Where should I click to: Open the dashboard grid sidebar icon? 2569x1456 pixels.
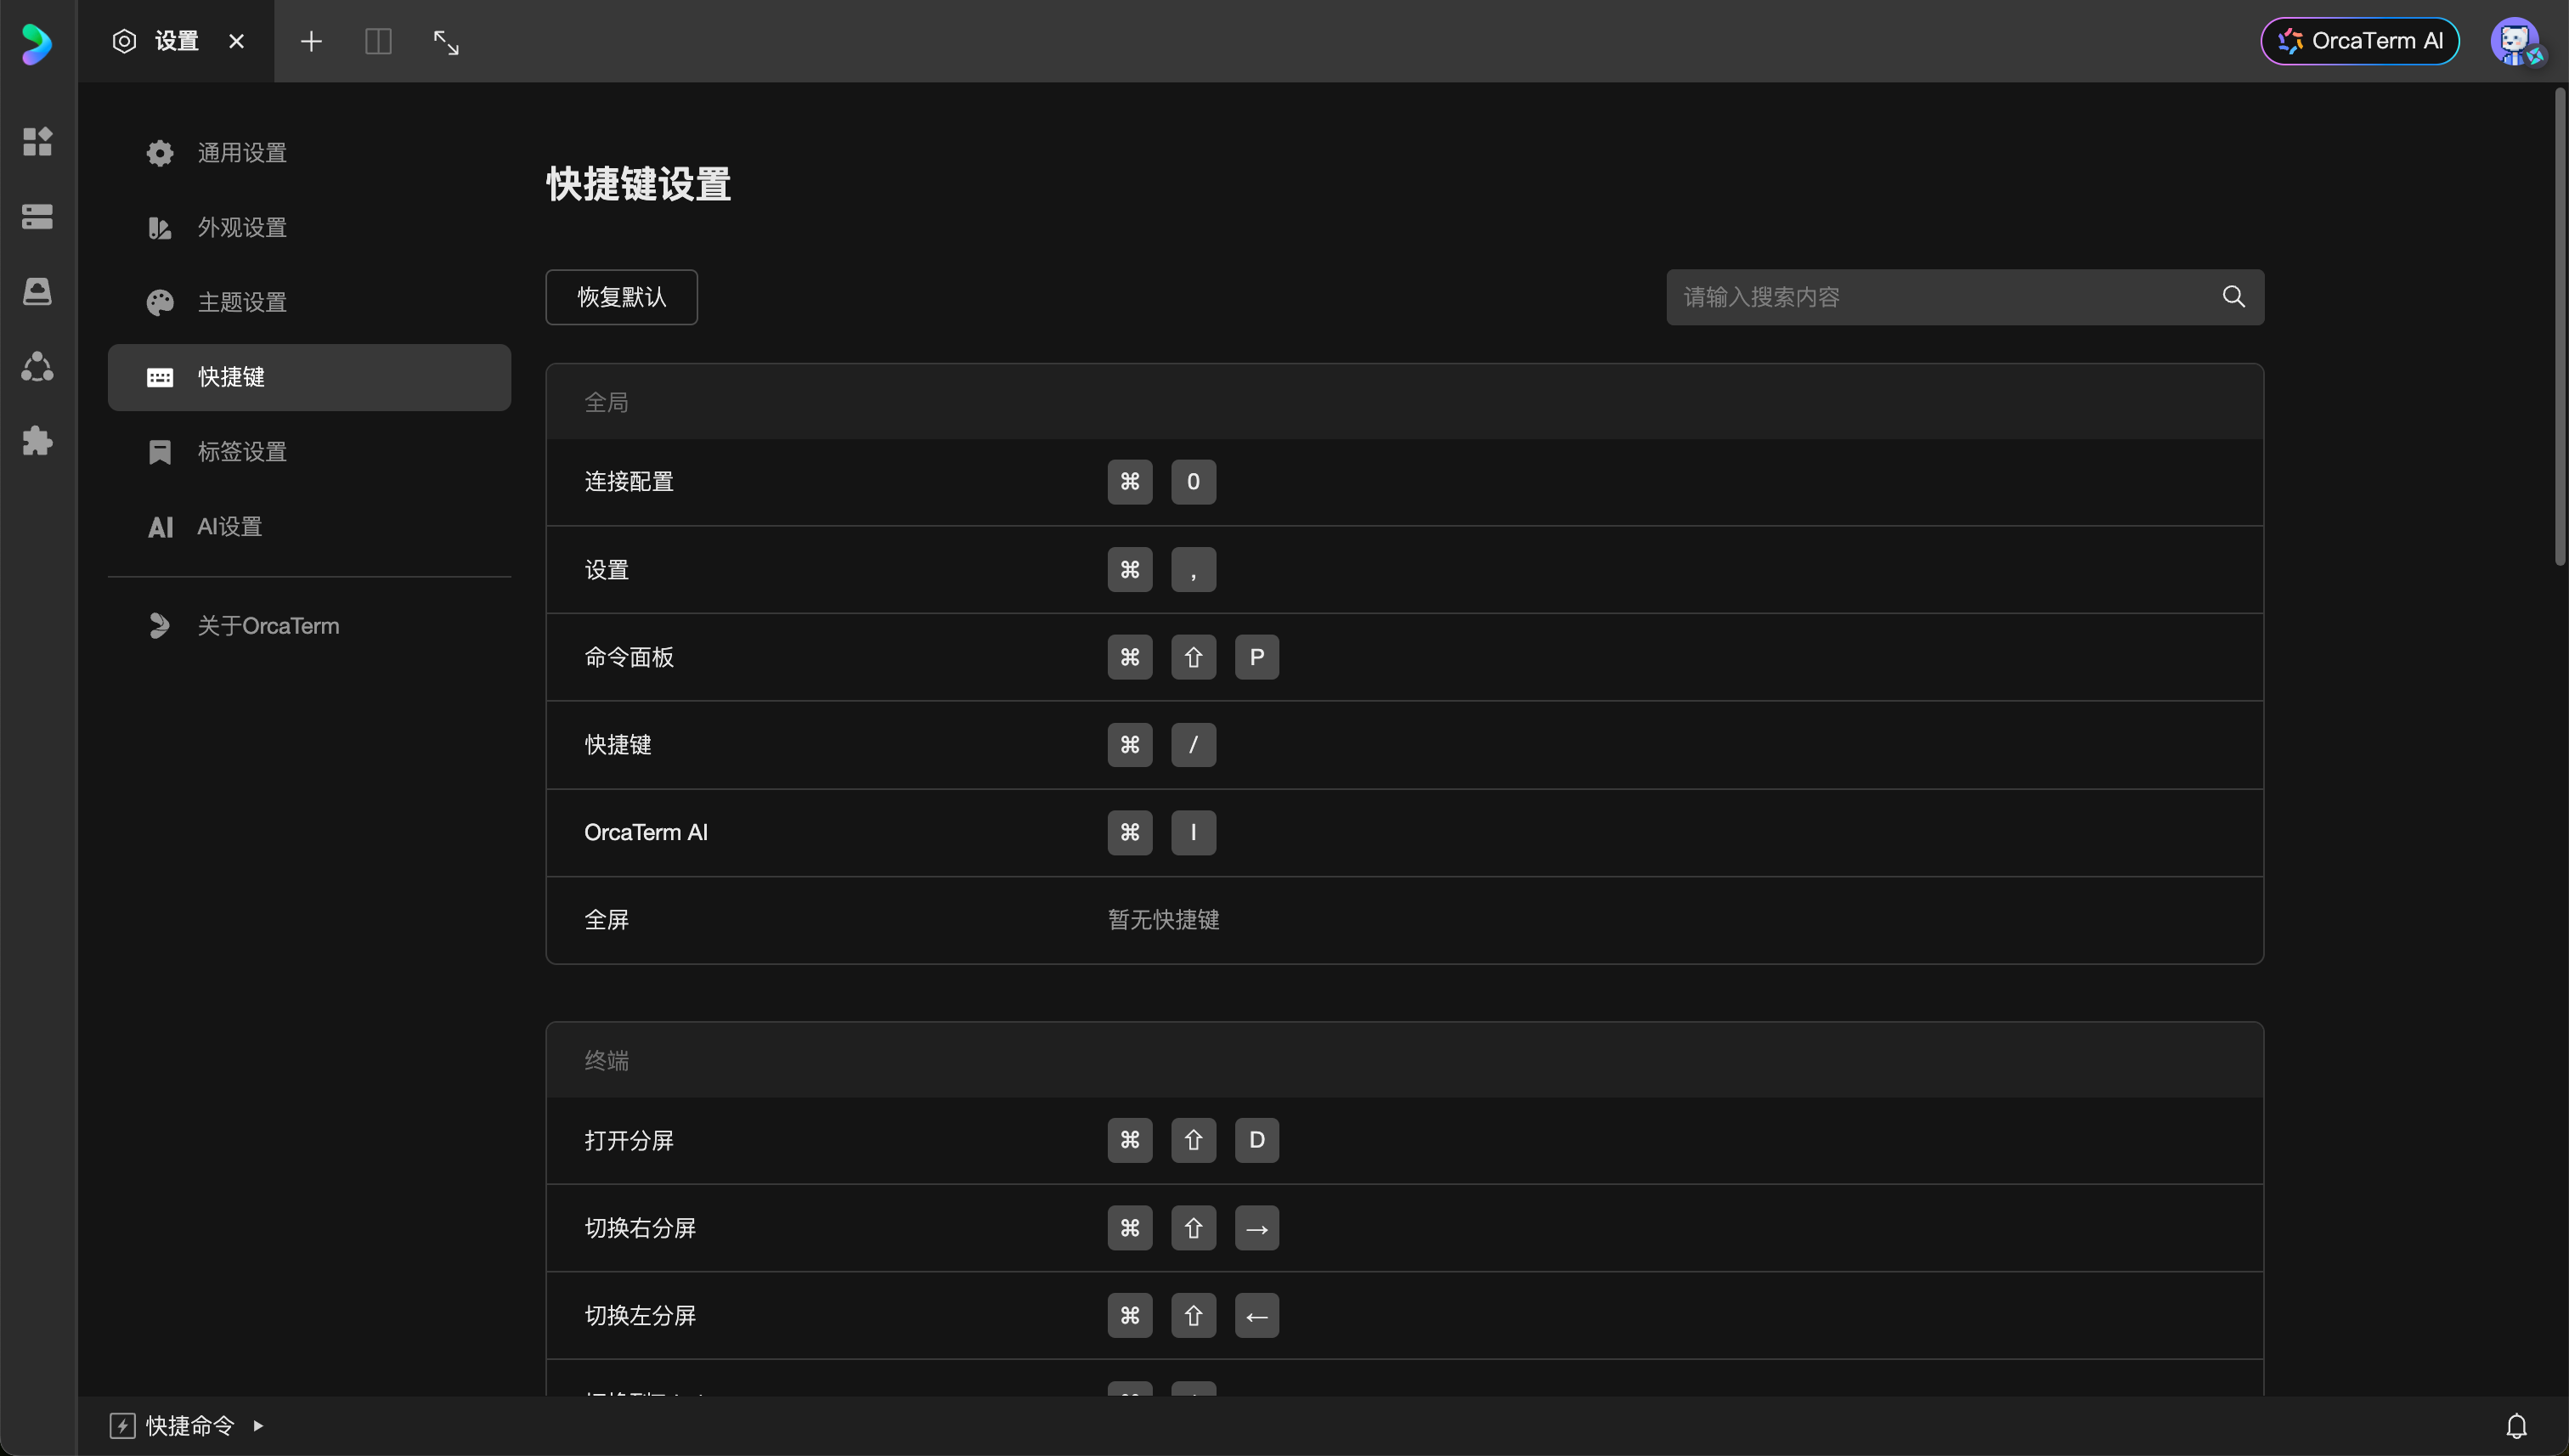click(37, 142)
